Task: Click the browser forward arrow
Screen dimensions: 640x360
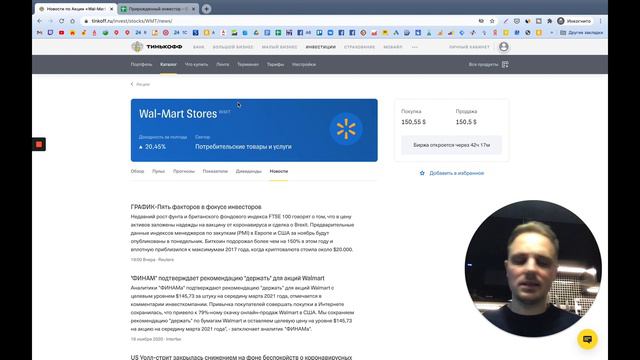Action: (x=51, y=21)
